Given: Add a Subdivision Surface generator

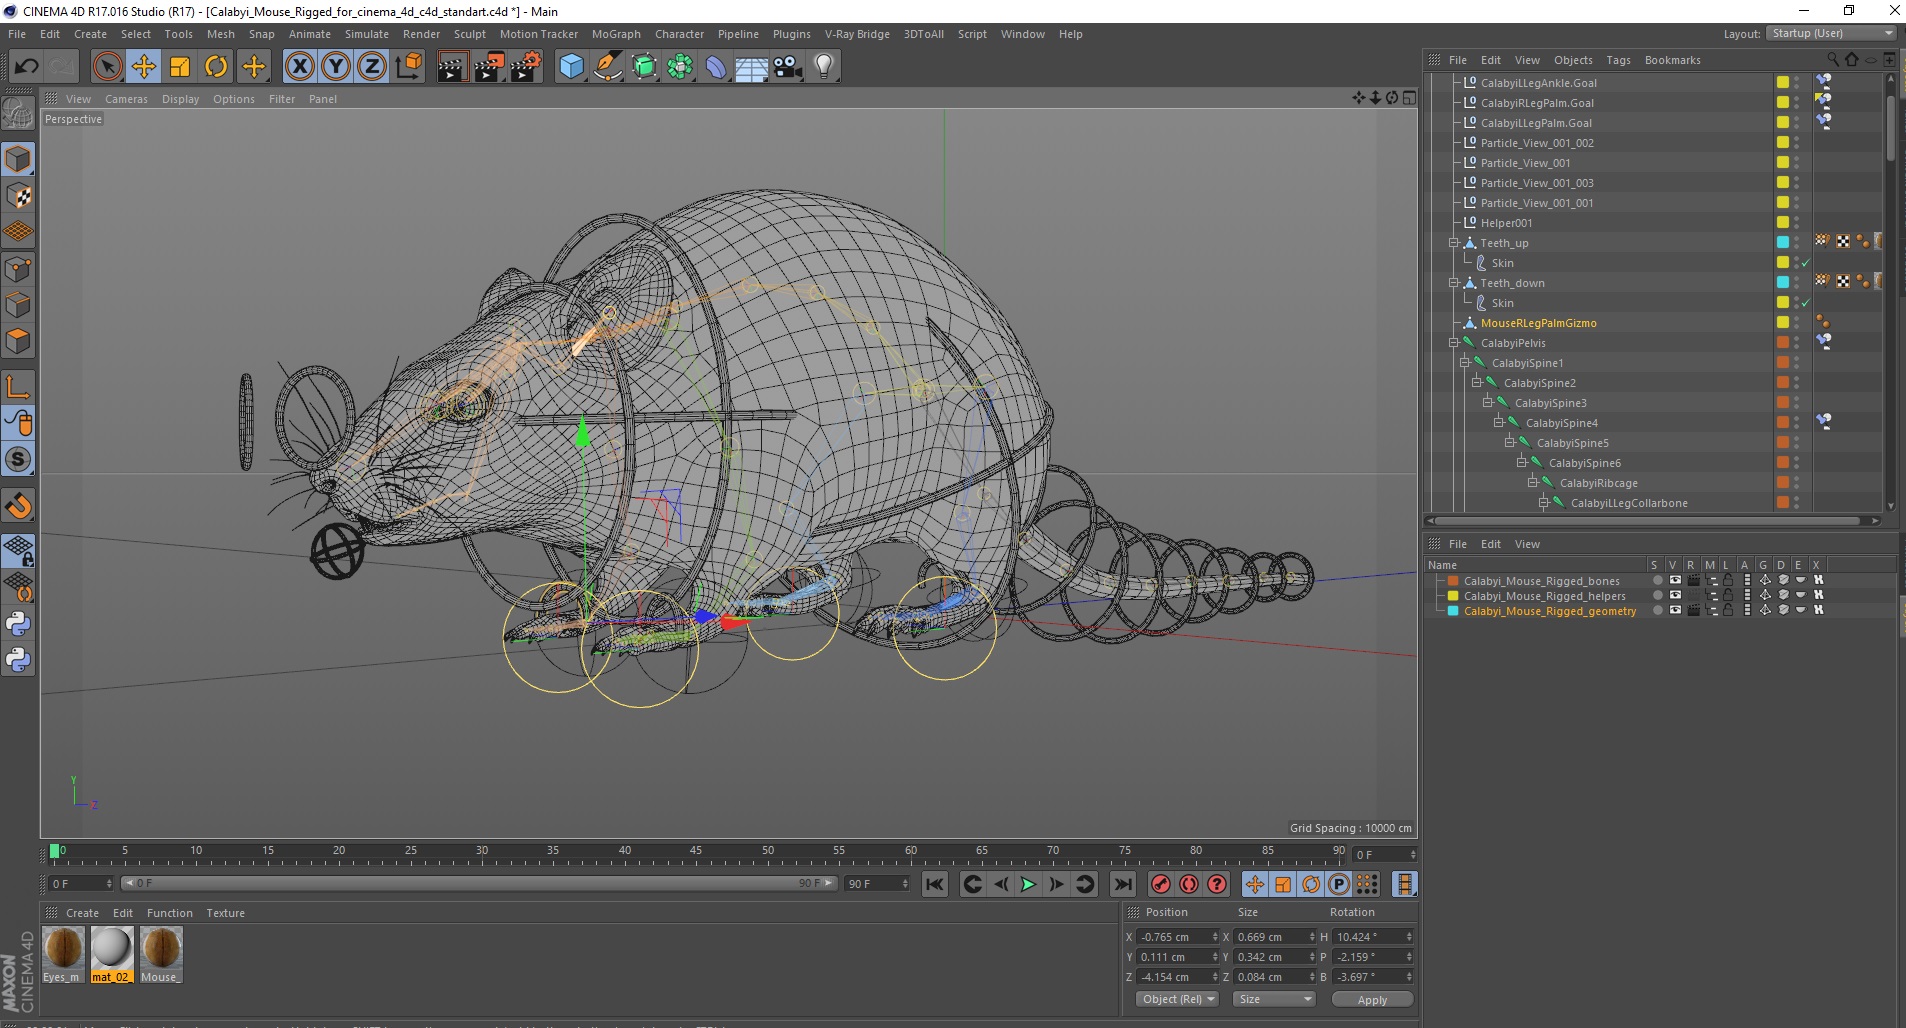Looking at the screenshot, I should click(x=644, y=67).
